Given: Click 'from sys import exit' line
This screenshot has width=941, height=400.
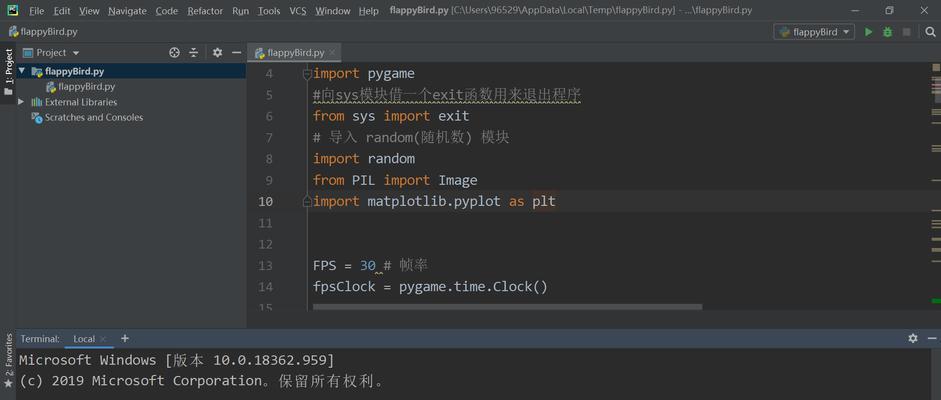Looking at the screenshot, I should 391,116.
